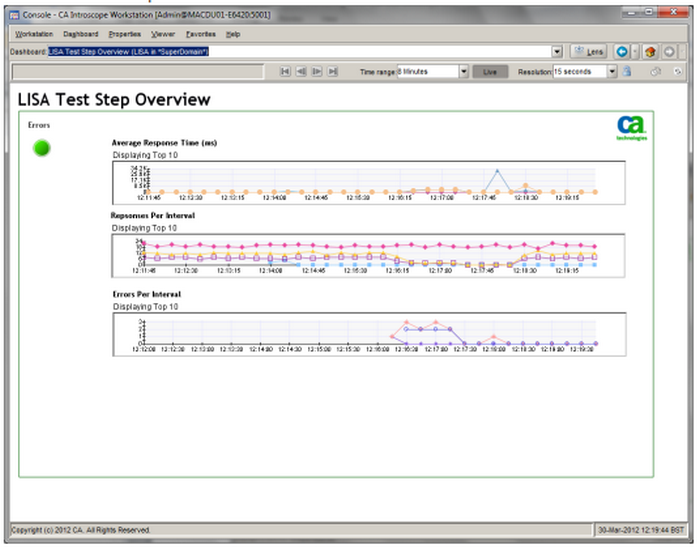
Task: Click the 'Average Response Time (ms)' label
Action: (x=164, y=143)
